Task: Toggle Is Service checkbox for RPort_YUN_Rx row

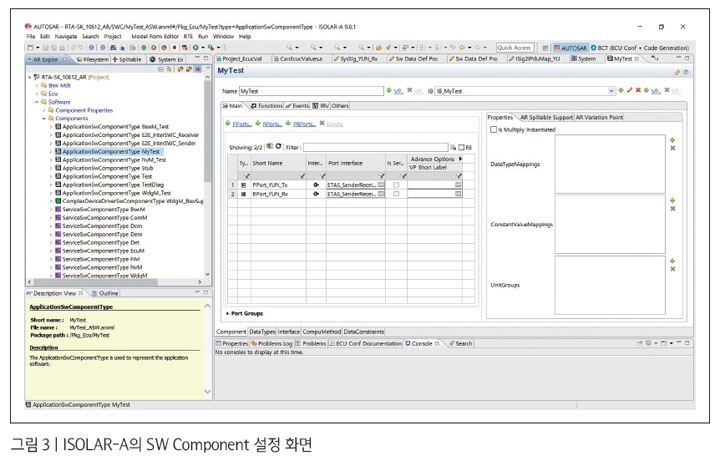Action: point(396,194)
